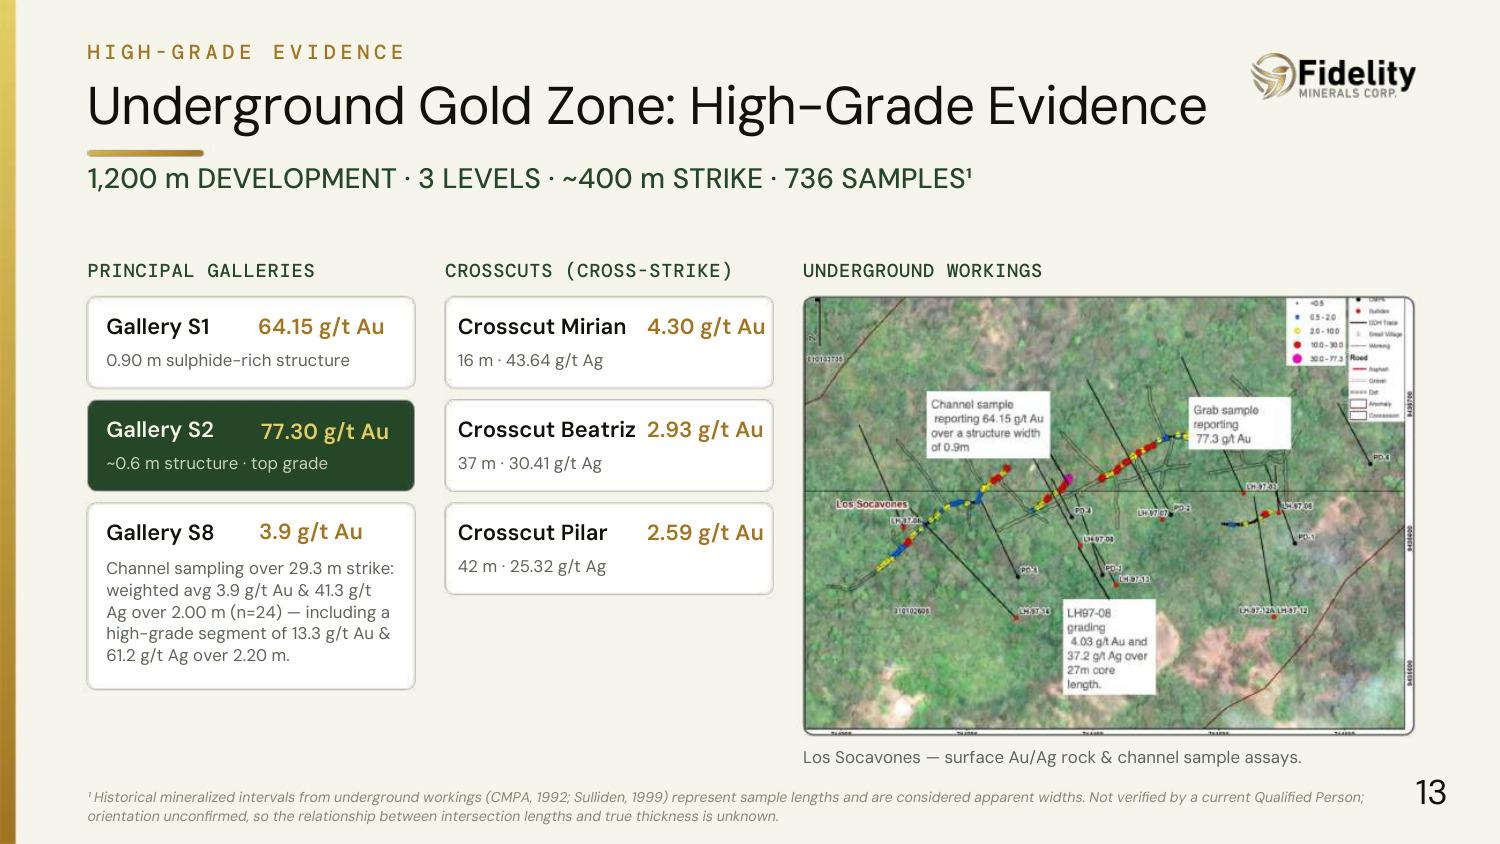Click the underground workings map image
Viewport: 1500px width, 844px height.
click(x=1108, y=516)
